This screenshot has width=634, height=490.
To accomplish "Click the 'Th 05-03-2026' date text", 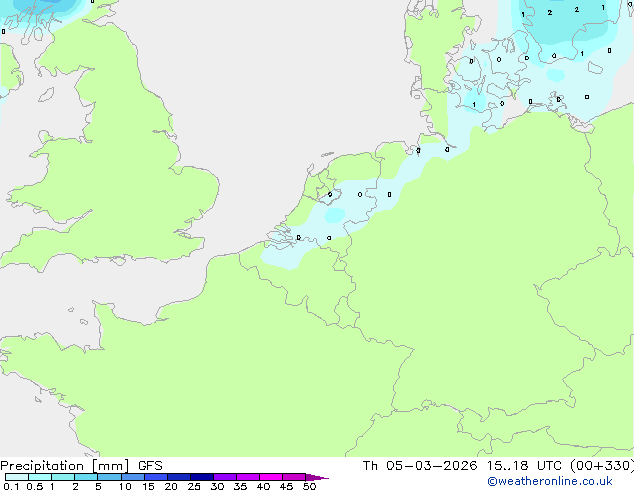I will point(420,466).
